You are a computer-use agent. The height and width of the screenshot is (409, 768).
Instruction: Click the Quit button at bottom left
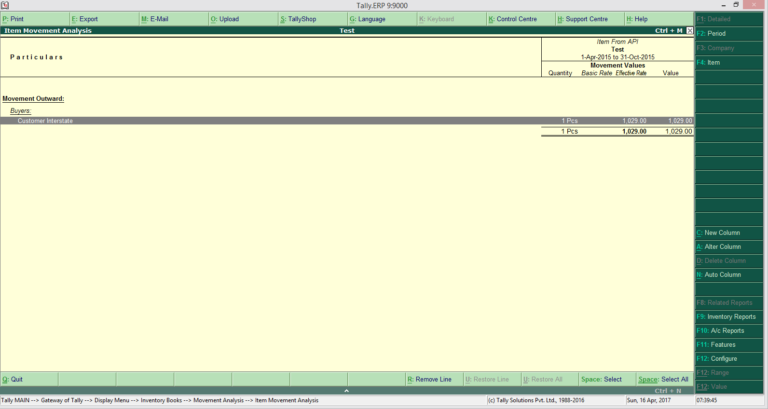point(29,379)
